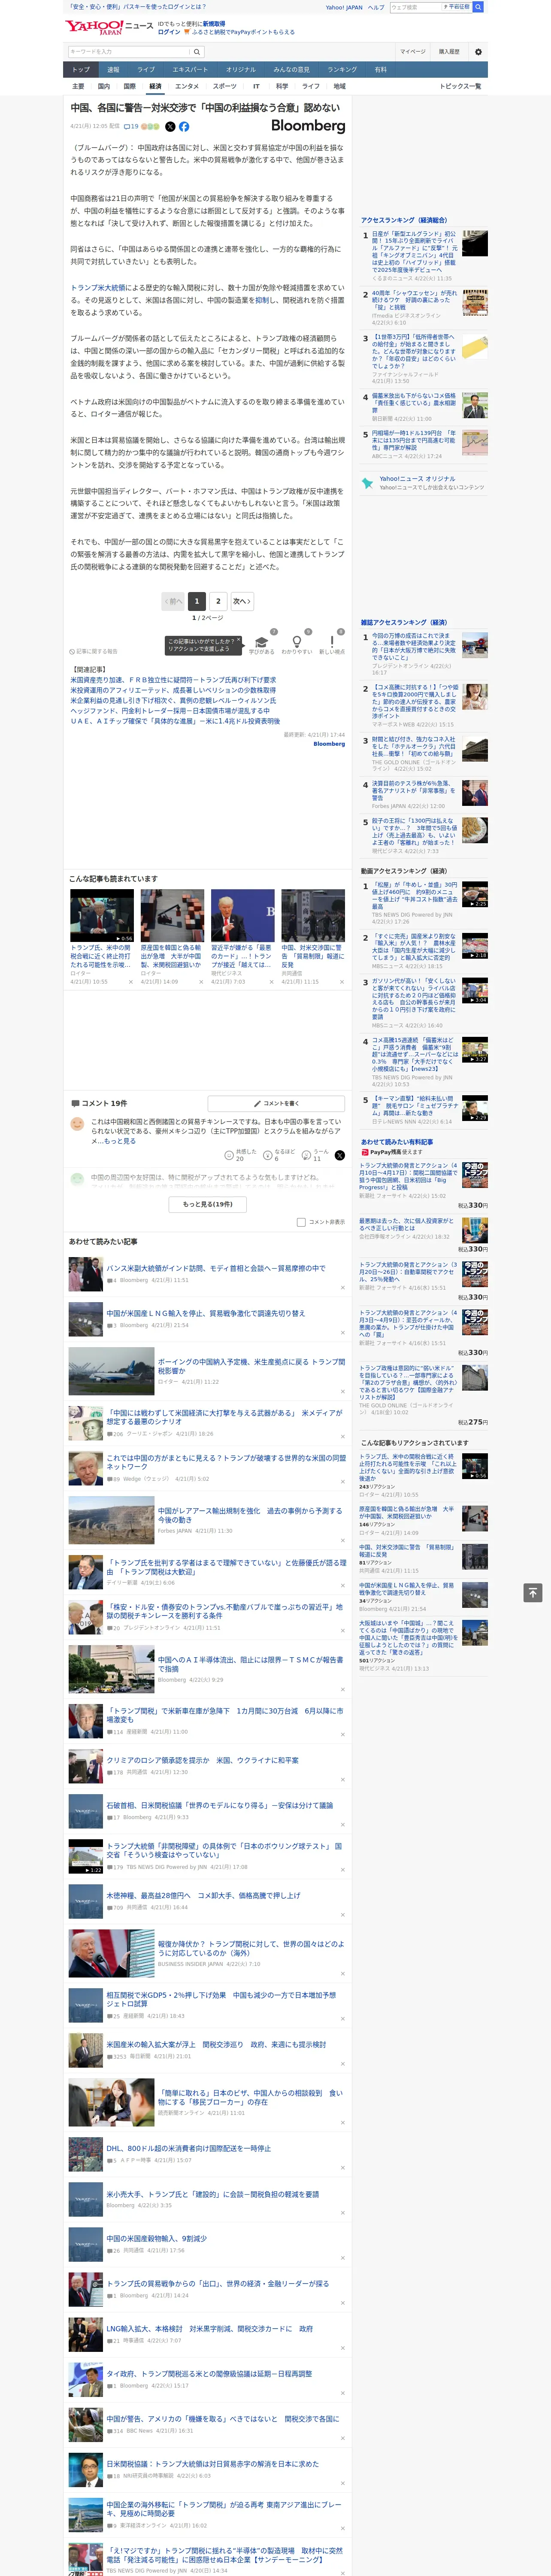Open the comment count bubble showing 19
551x2576 pixels.
point(131,127)
